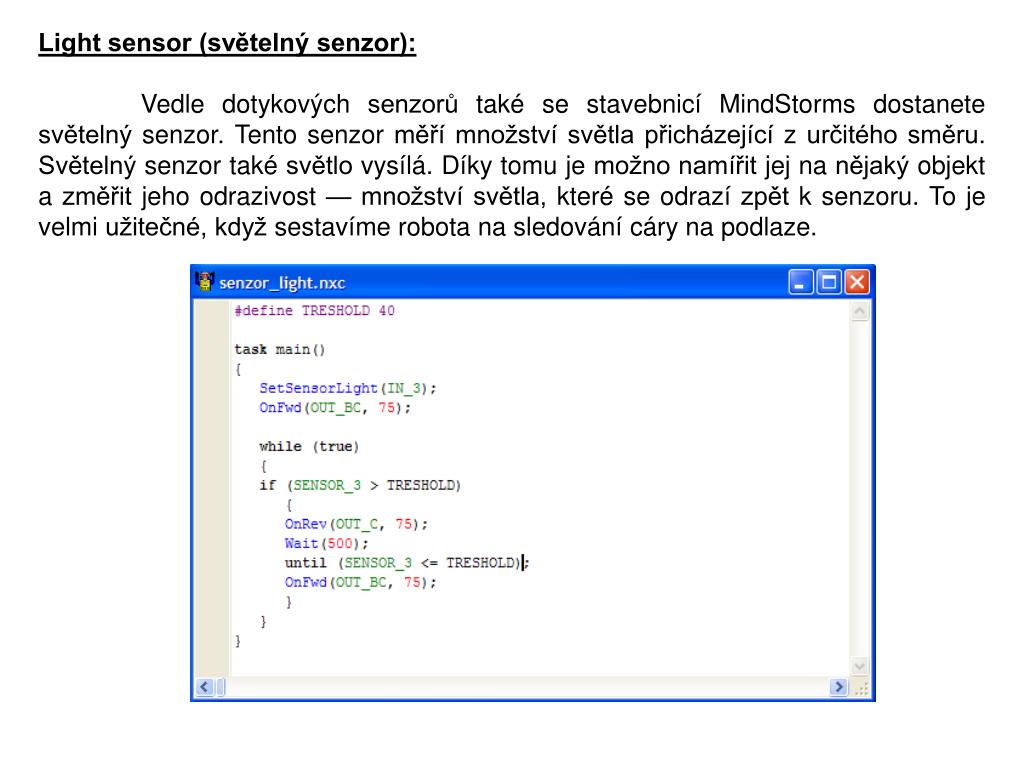Minimize the senzor_light.nxc window
The image size is (1024, 768).
click(x=801, y=282)
